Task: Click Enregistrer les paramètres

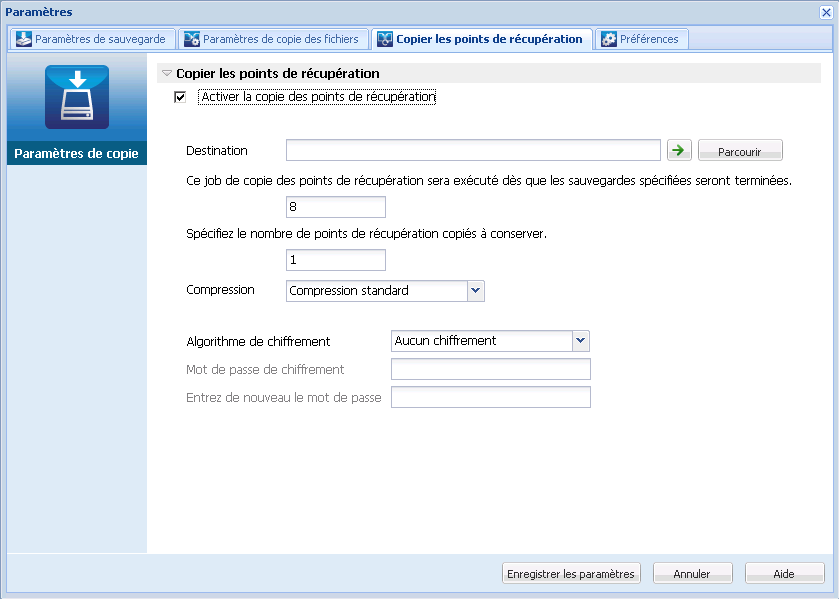Action: tap(571, 573)
